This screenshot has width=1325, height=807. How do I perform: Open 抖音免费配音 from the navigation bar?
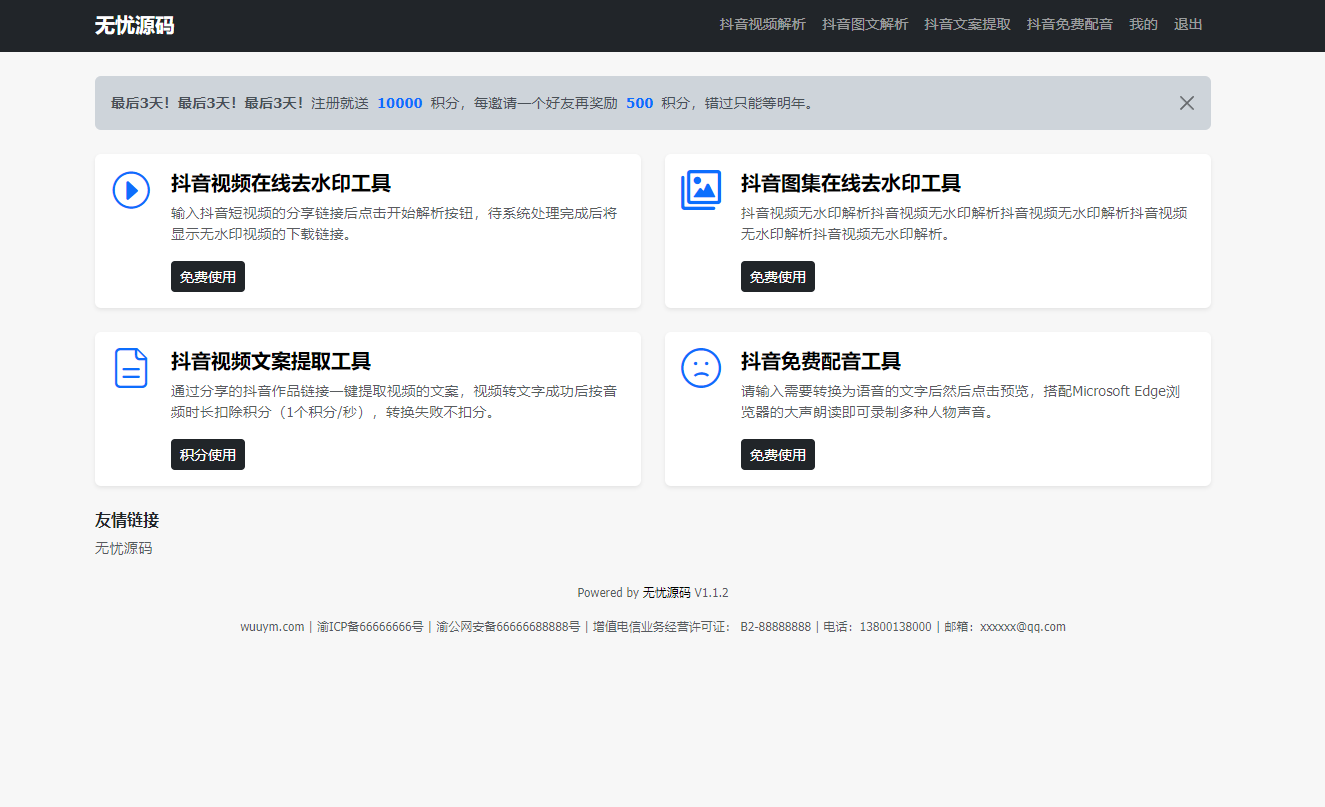pyautogui.click(x=1069, y=24)
